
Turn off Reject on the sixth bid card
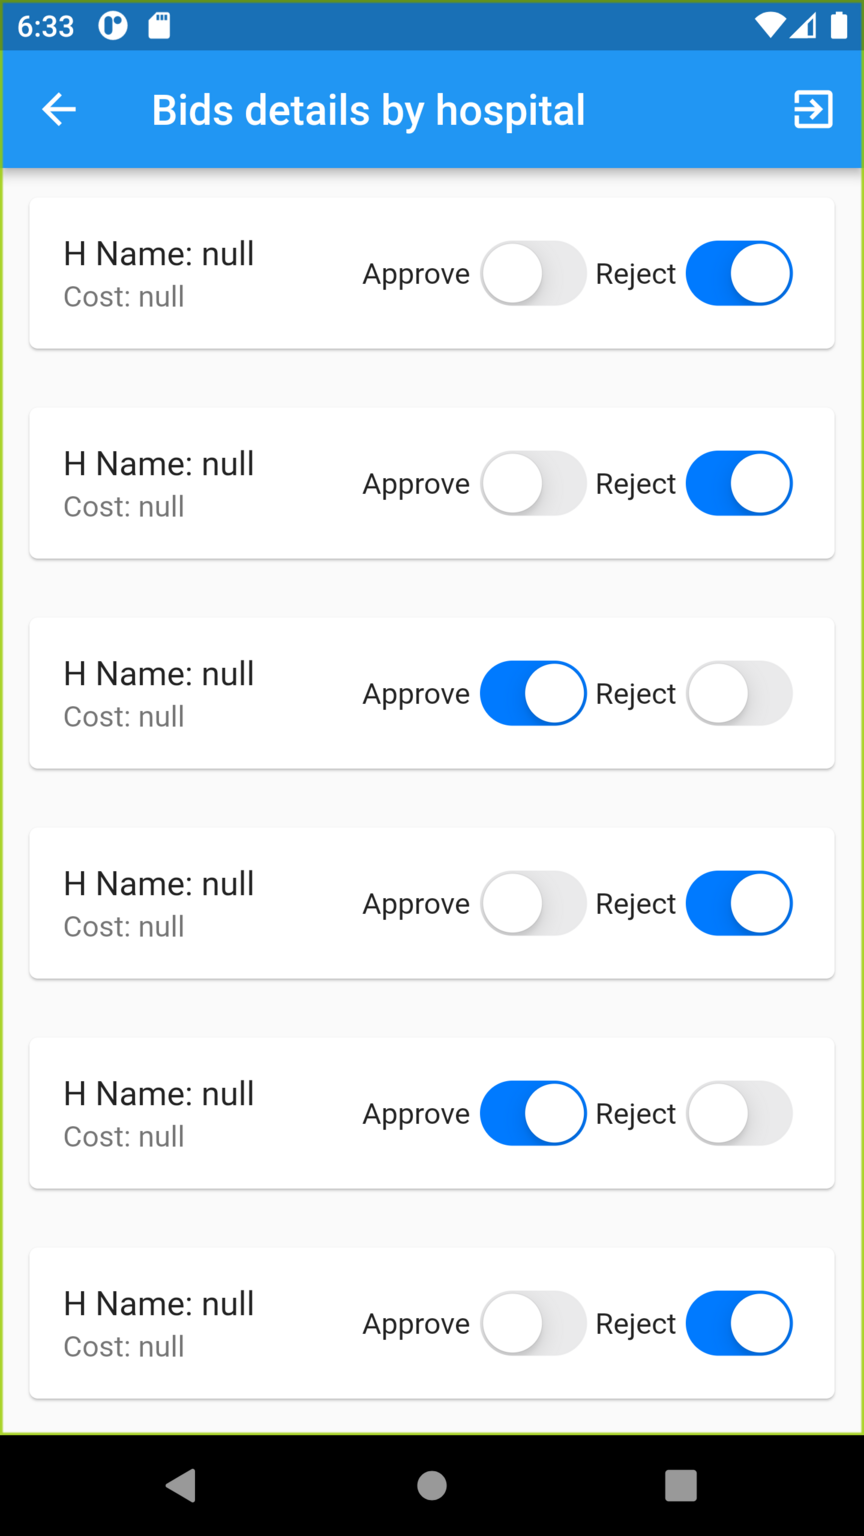point(739,1323)
